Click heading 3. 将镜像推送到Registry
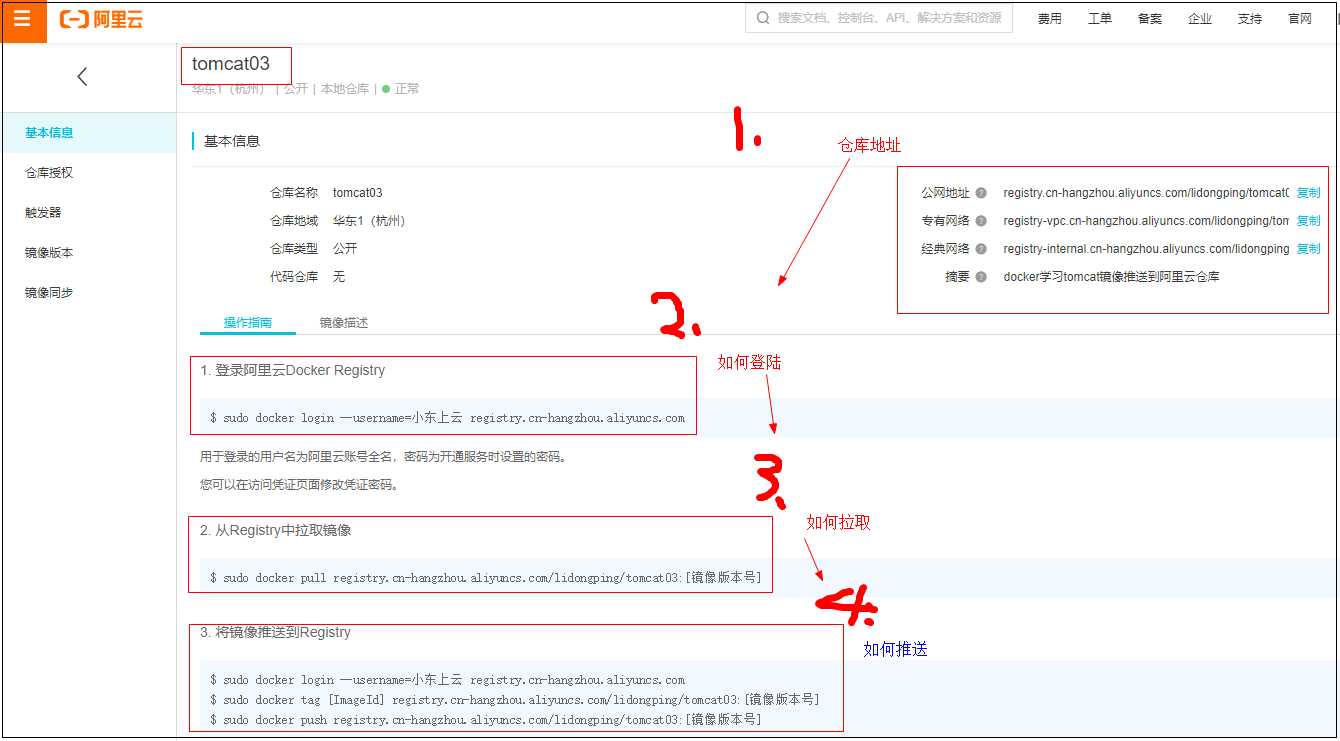Viewport: 1340px width, 741px height. click(x=275, y=632)
